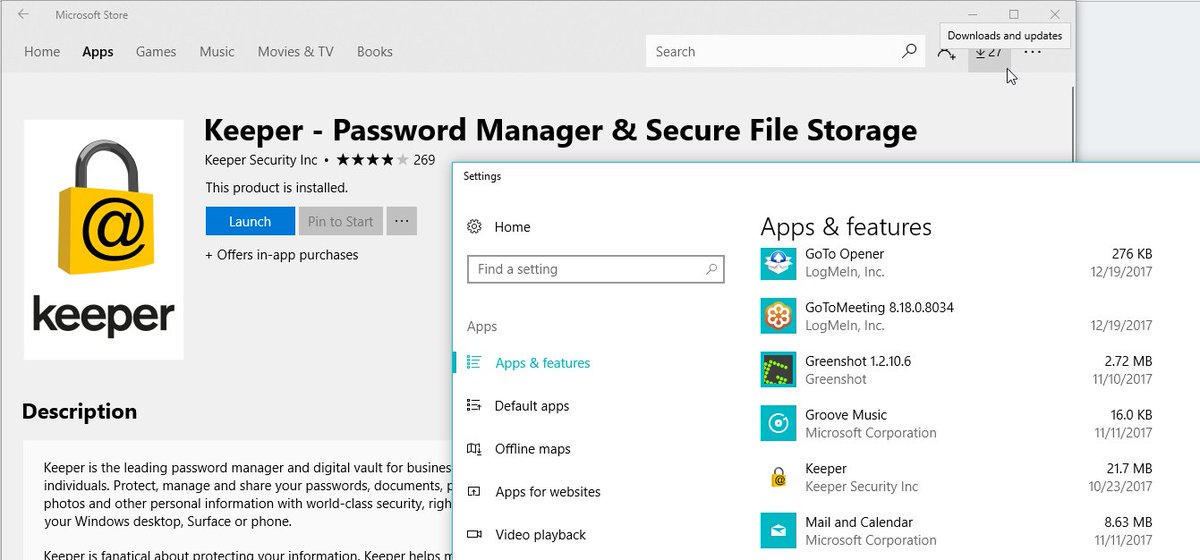The image size is (1200, 560).
Task: Click the Pin to Start button
Action: (x=340, y=222)
